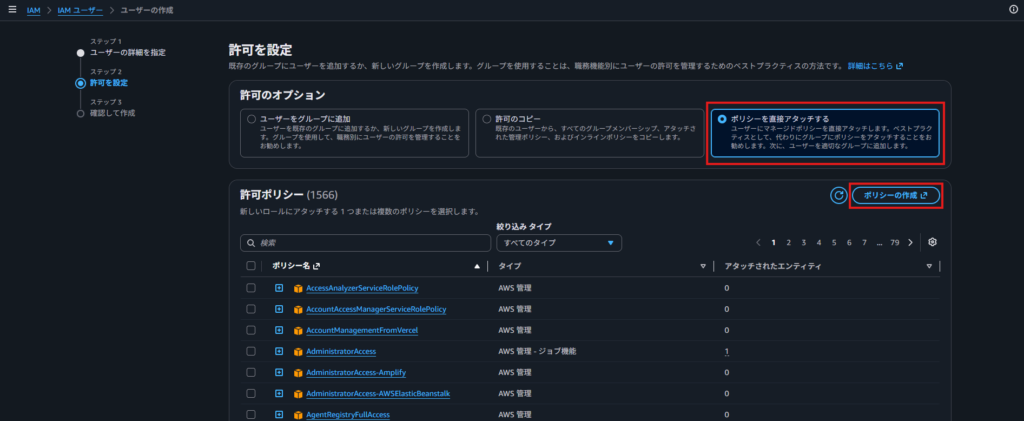1024x421 pixels.
Task: Go to page 6 of policies
Action: [x=849, y=243]
